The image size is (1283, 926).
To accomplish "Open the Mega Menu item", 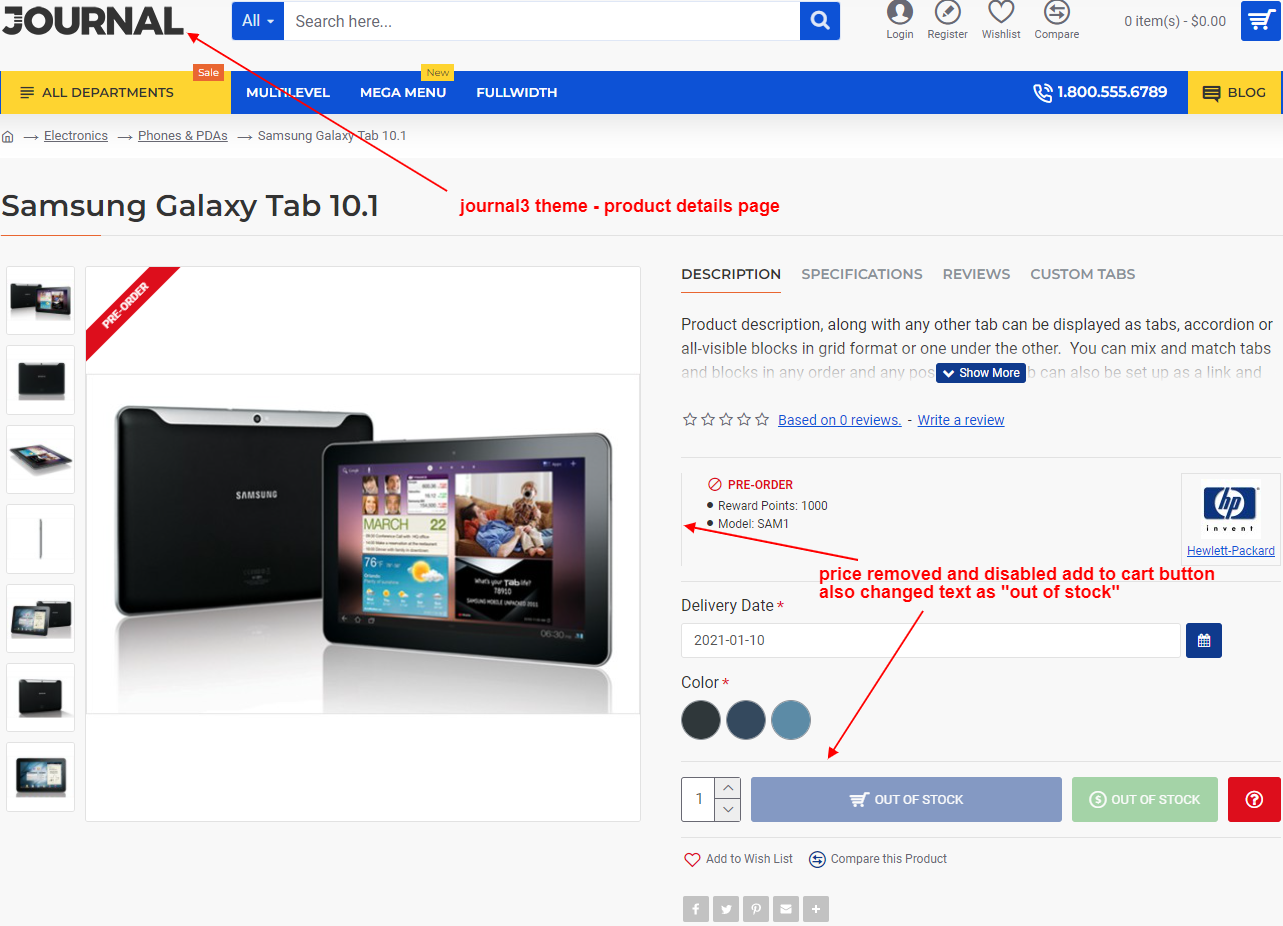I will pyautogui.click(x=403, y=92).
